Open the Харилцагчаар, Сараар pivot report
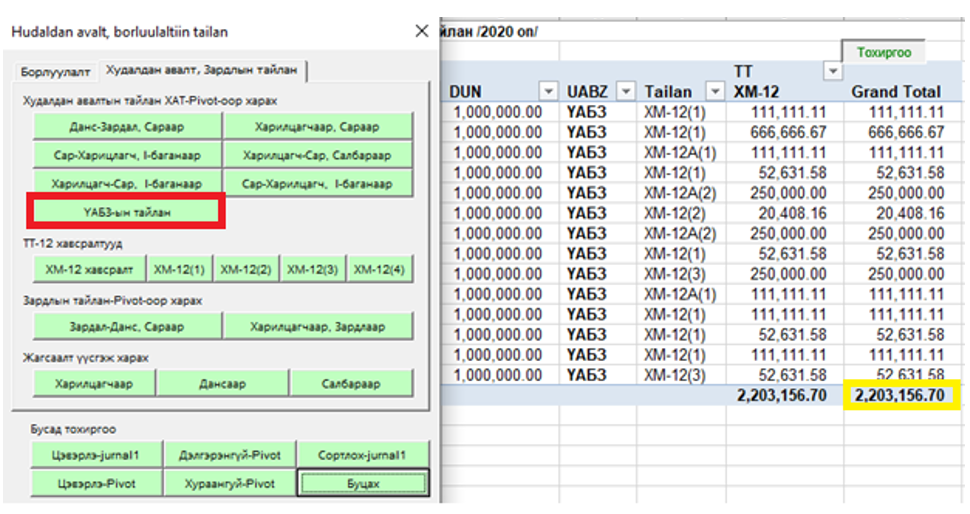The height and width of the screenshot is (514, 970). click(x=318, y=127)
